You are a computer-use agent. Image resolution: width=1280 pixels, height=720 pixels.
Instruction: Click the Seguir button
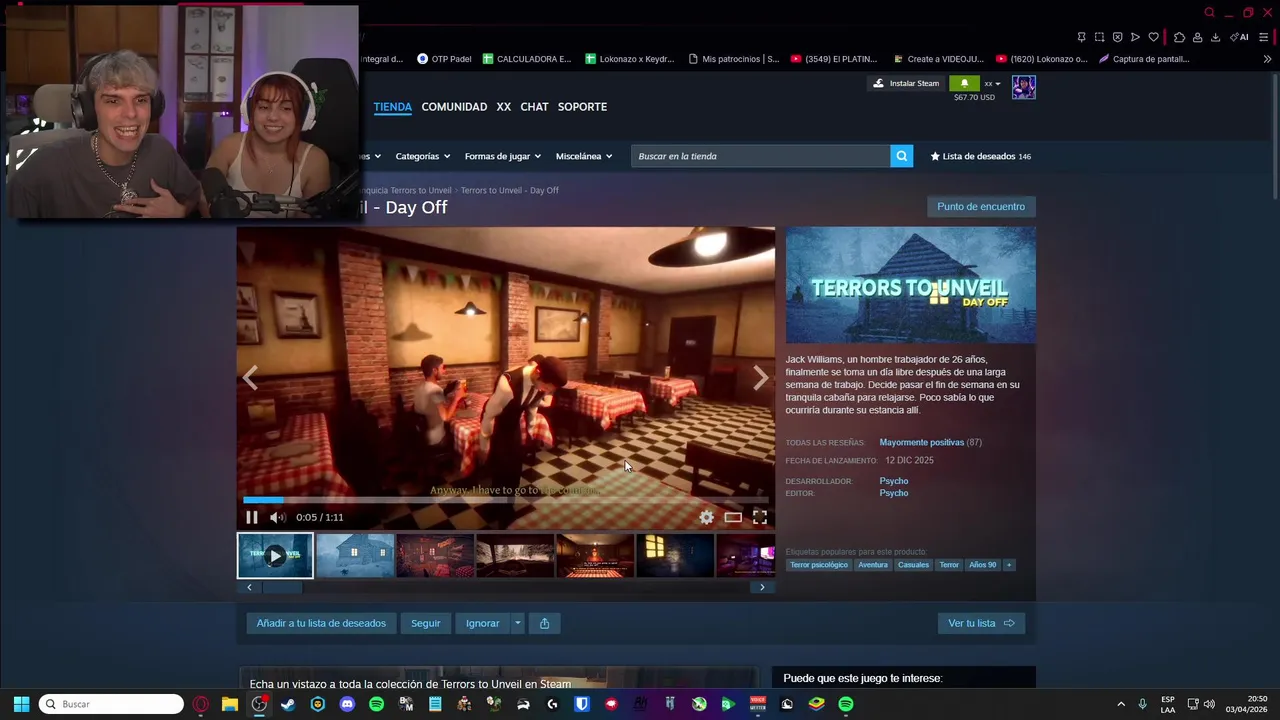pos(425,623)
